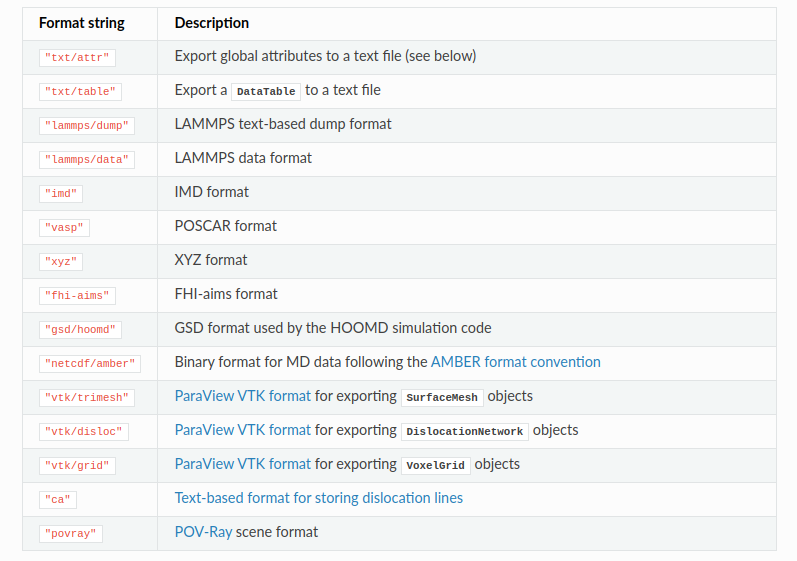Click the "xyz" format string
This screenshot has width=797, height=561.
click(x=61, y=261)
